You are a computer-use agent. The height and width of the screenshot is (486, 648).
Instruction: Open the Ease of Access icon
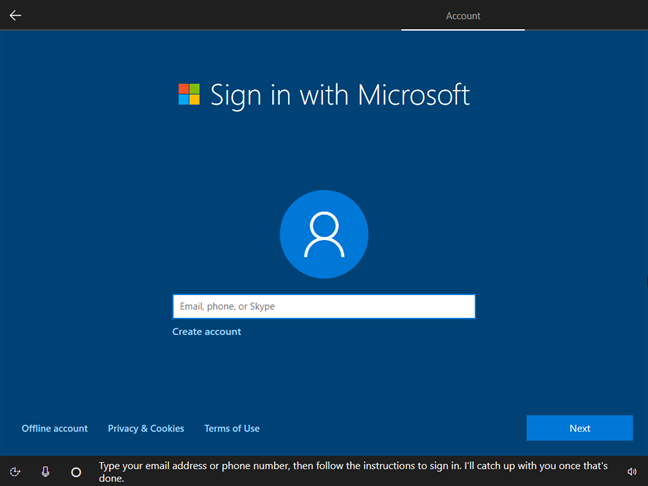coord(15,471)
